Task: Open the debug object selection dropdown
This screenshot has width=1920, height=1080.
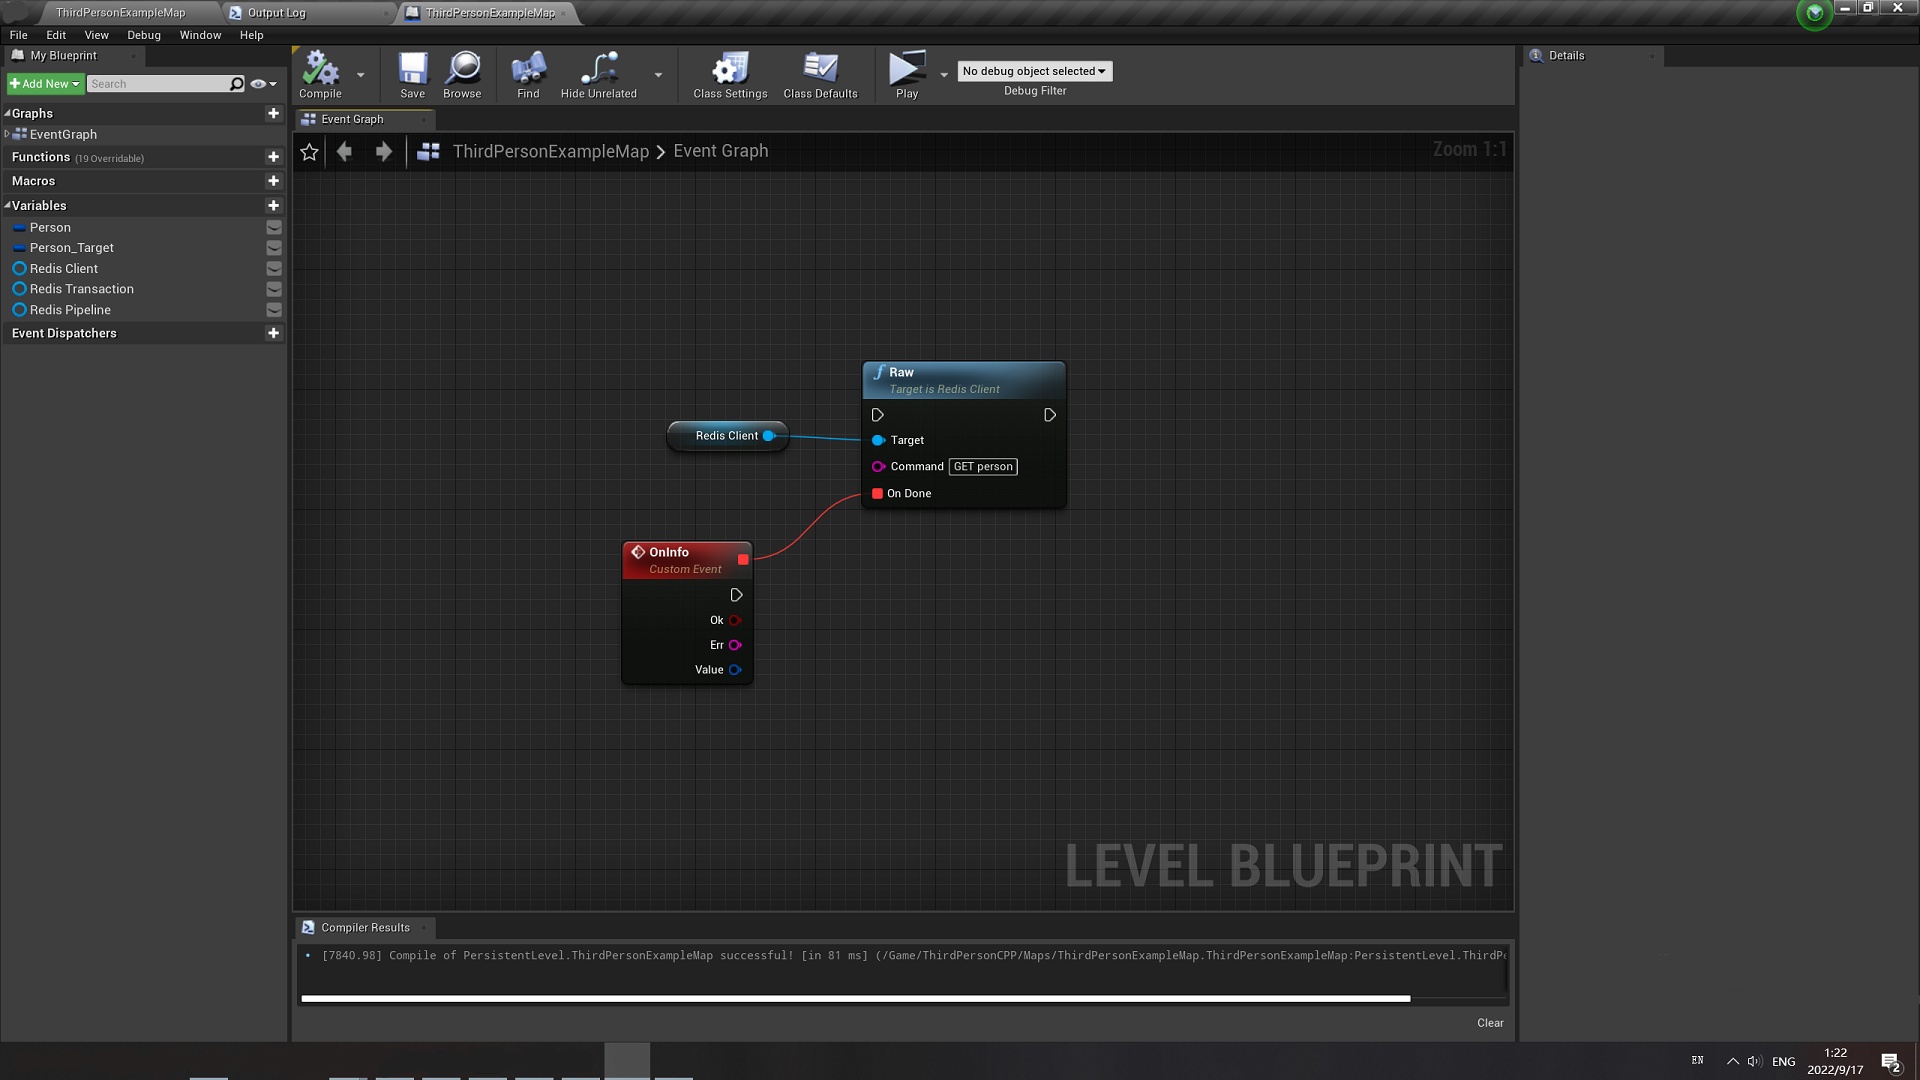Action: point(1034,71)
